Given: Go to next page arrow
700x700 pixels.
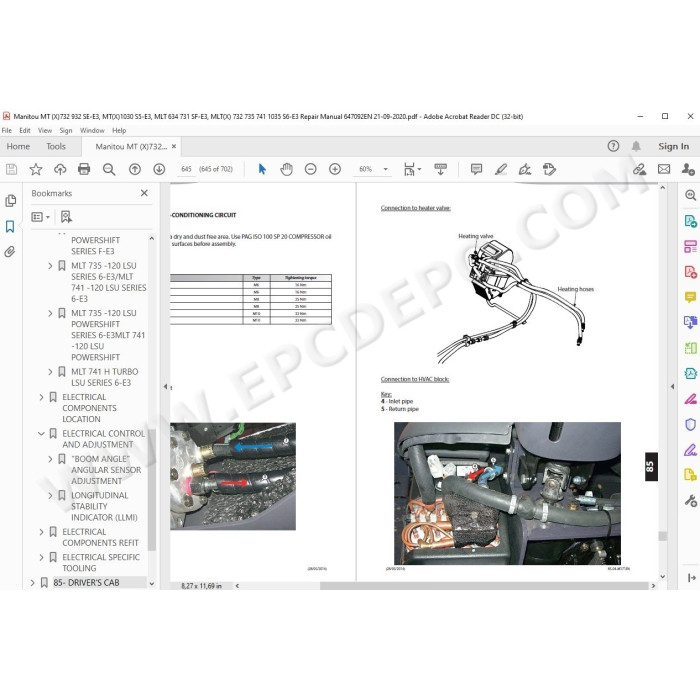Looking at the screenshot, I should 159,169.
